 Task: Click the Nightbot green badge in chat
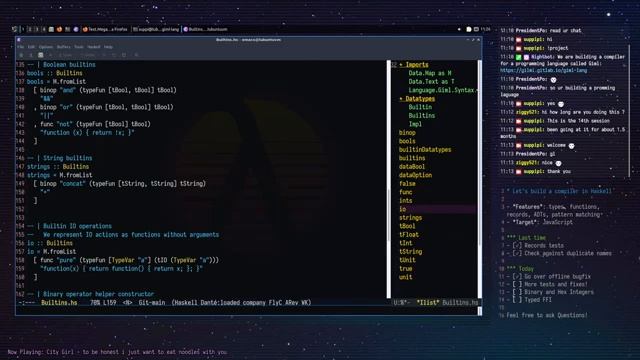point(518,57)
